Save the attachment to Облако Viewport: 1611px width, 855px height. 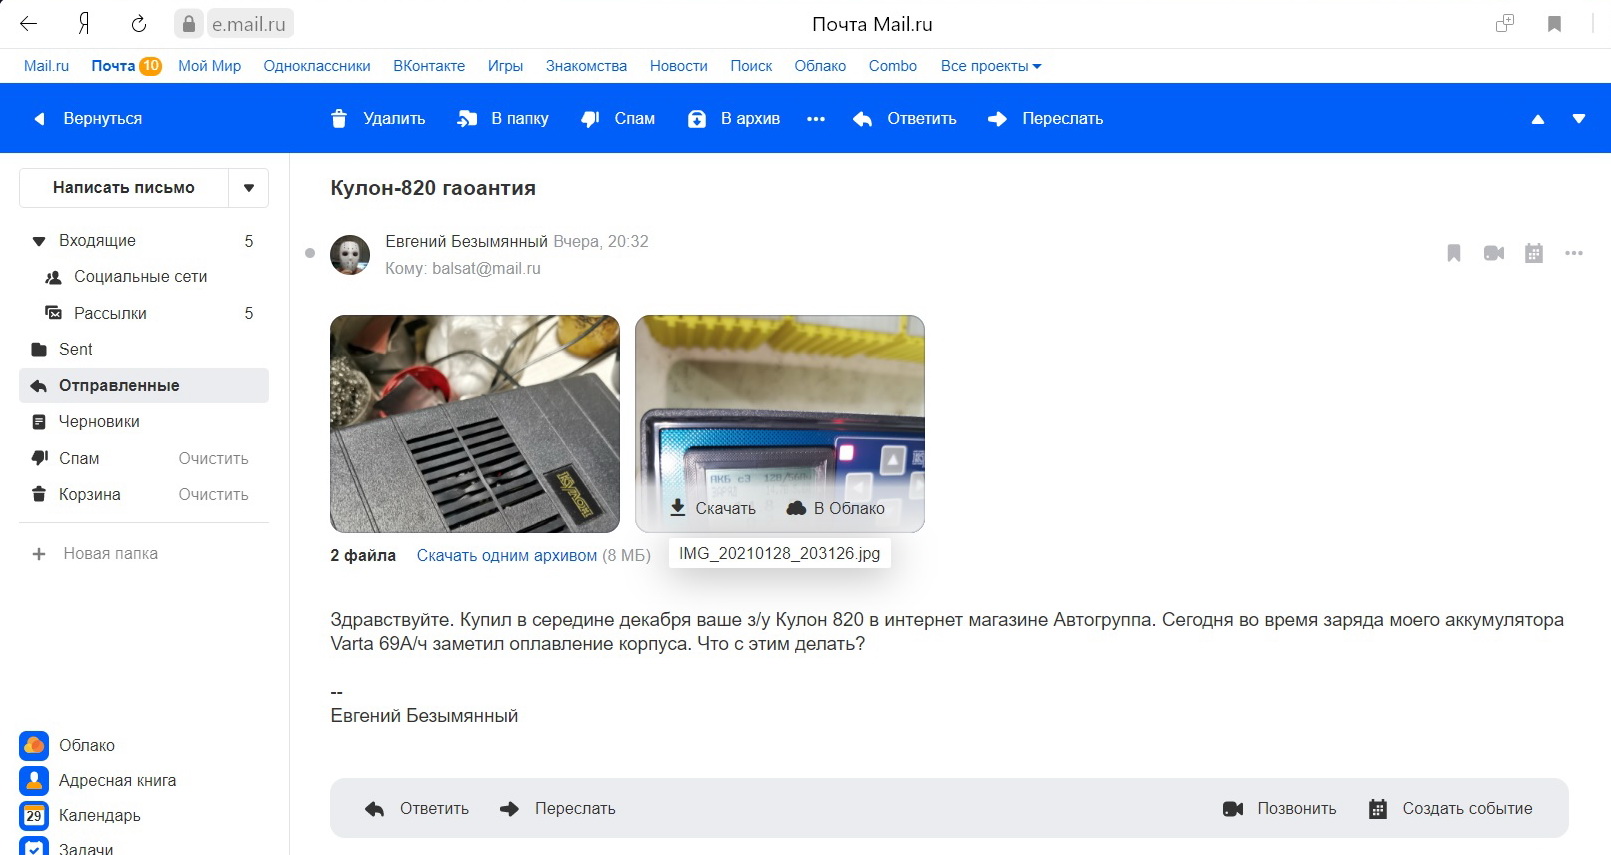[x=836, y=508]
